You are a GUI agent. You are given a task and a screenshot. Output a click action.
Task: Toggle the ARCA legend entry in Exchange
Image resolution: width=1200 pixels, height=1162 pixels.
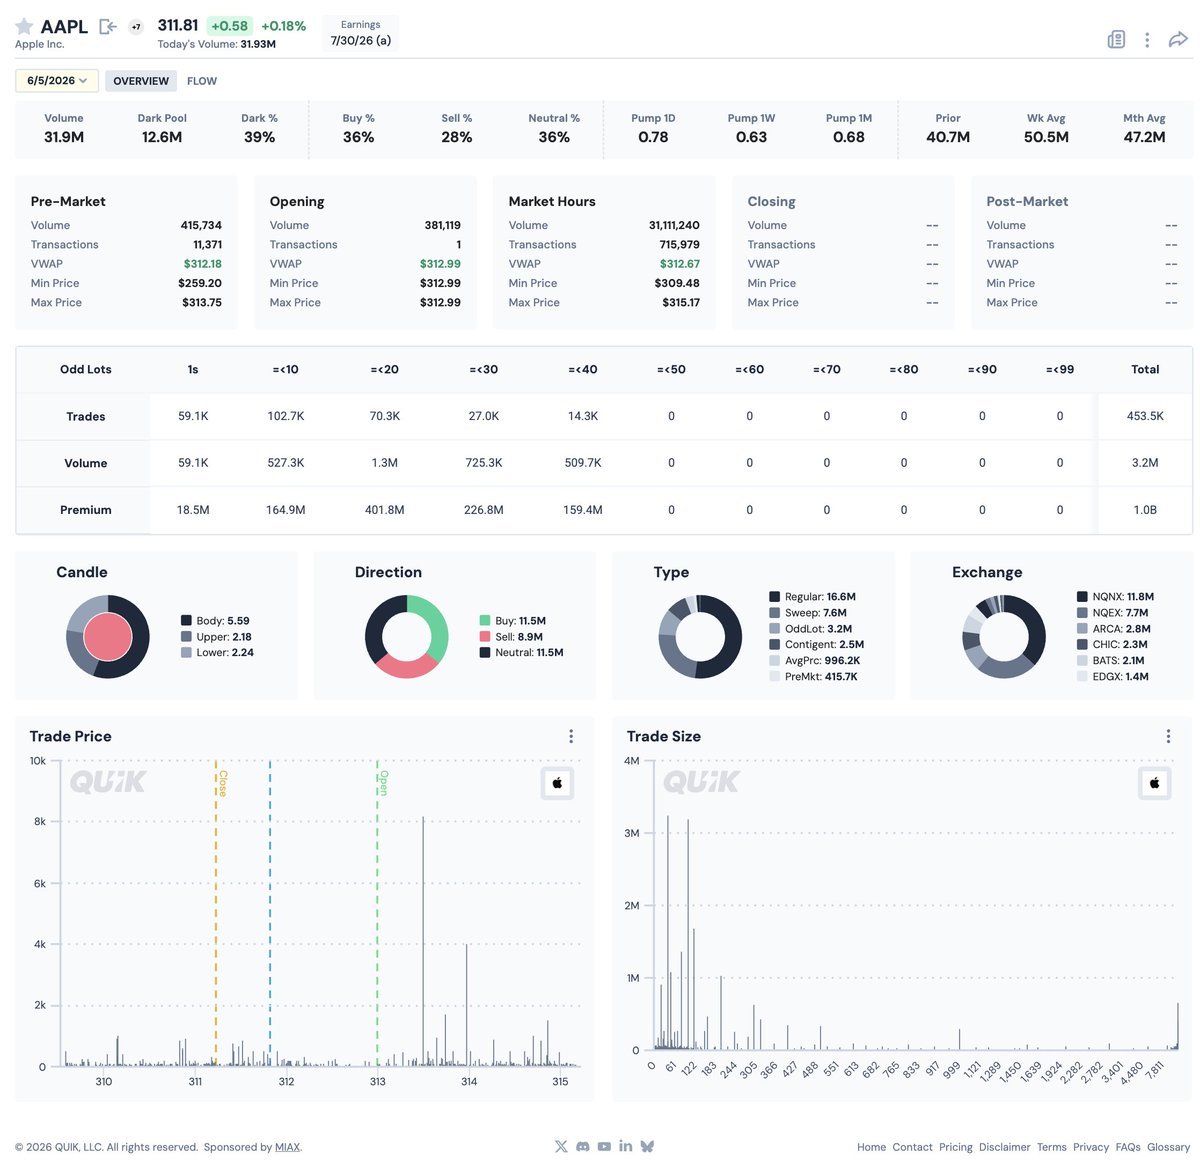[1114, 629]
